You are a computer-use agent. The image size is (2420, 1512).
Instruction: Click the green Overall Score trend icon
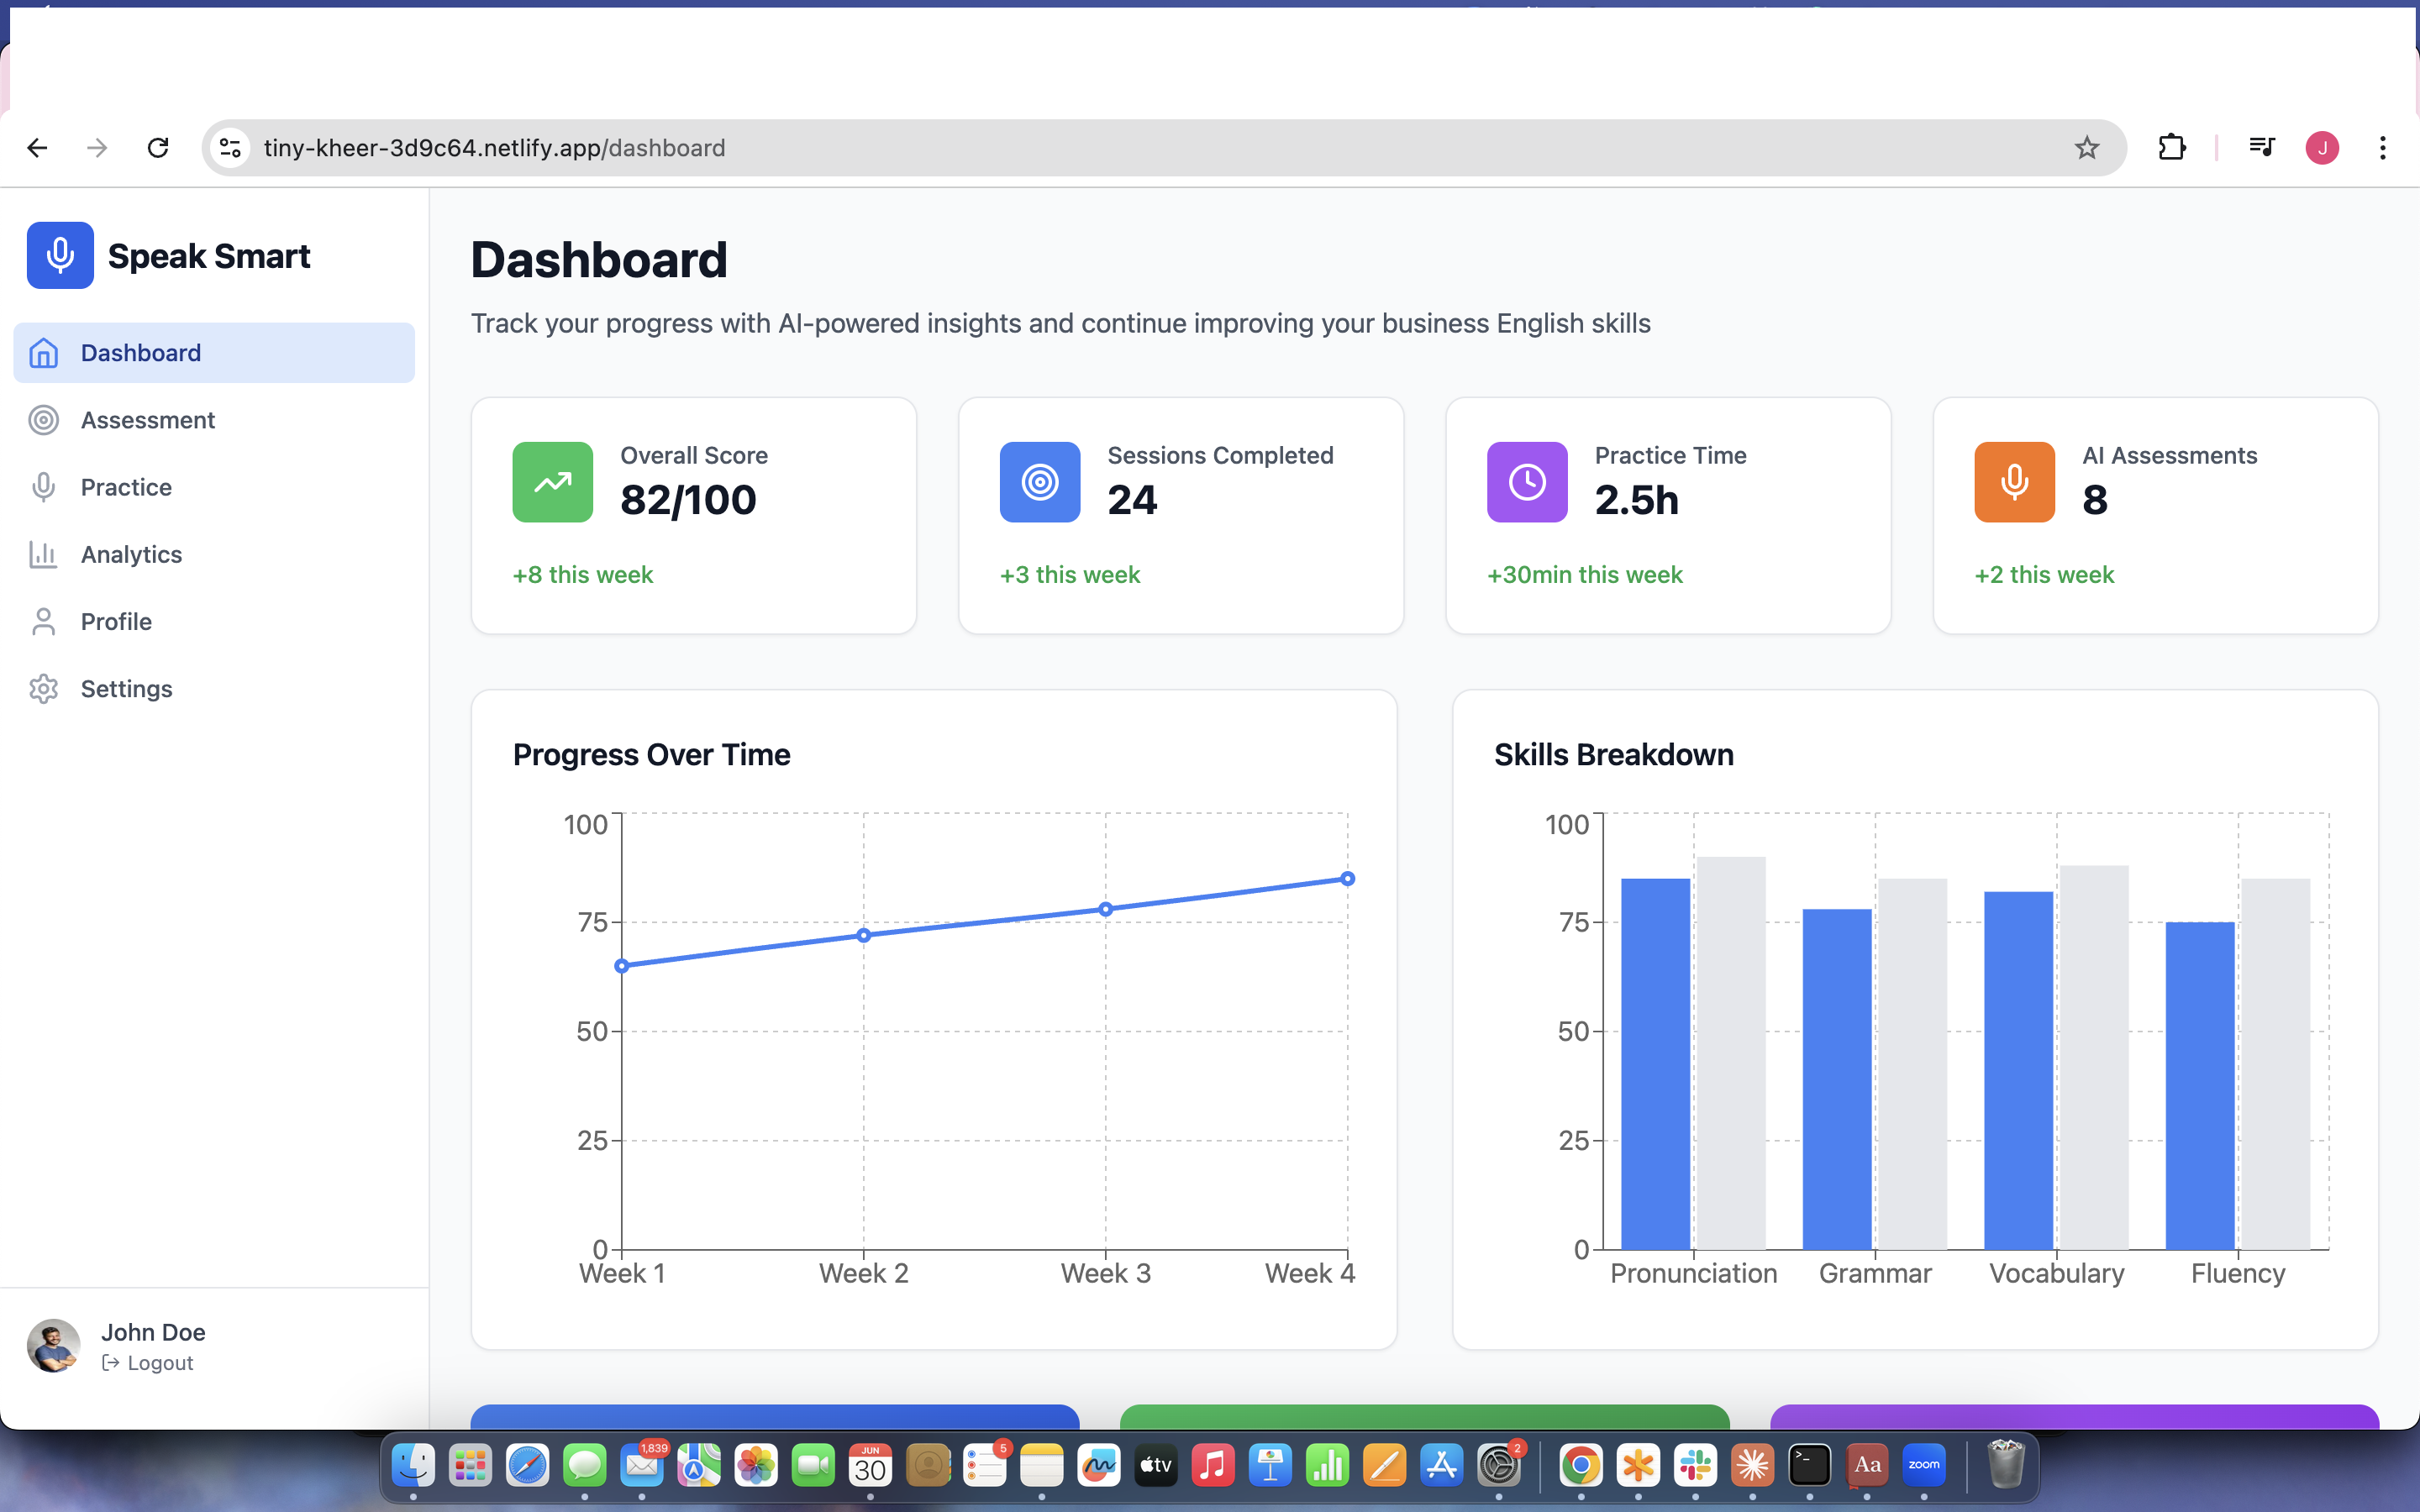pos(552,482)
